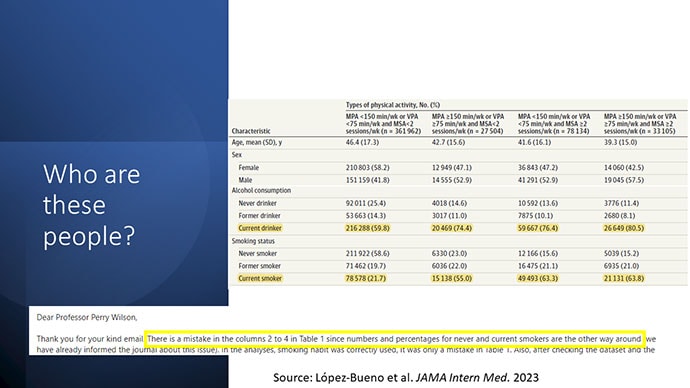
Task: Click the 'Dear Professor Perry Wilson' greeting
Action: coord(87,317)
